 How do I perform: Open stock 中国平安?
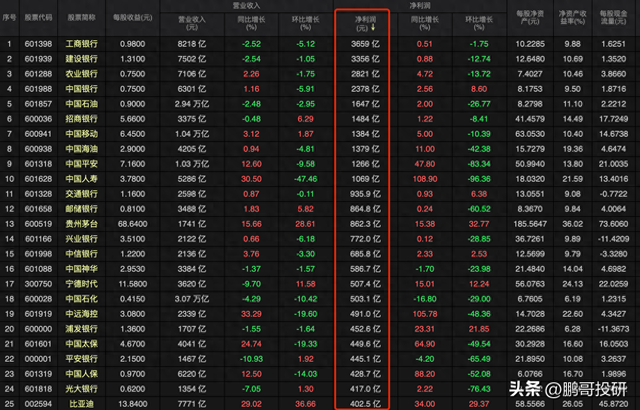pos(82,164)
